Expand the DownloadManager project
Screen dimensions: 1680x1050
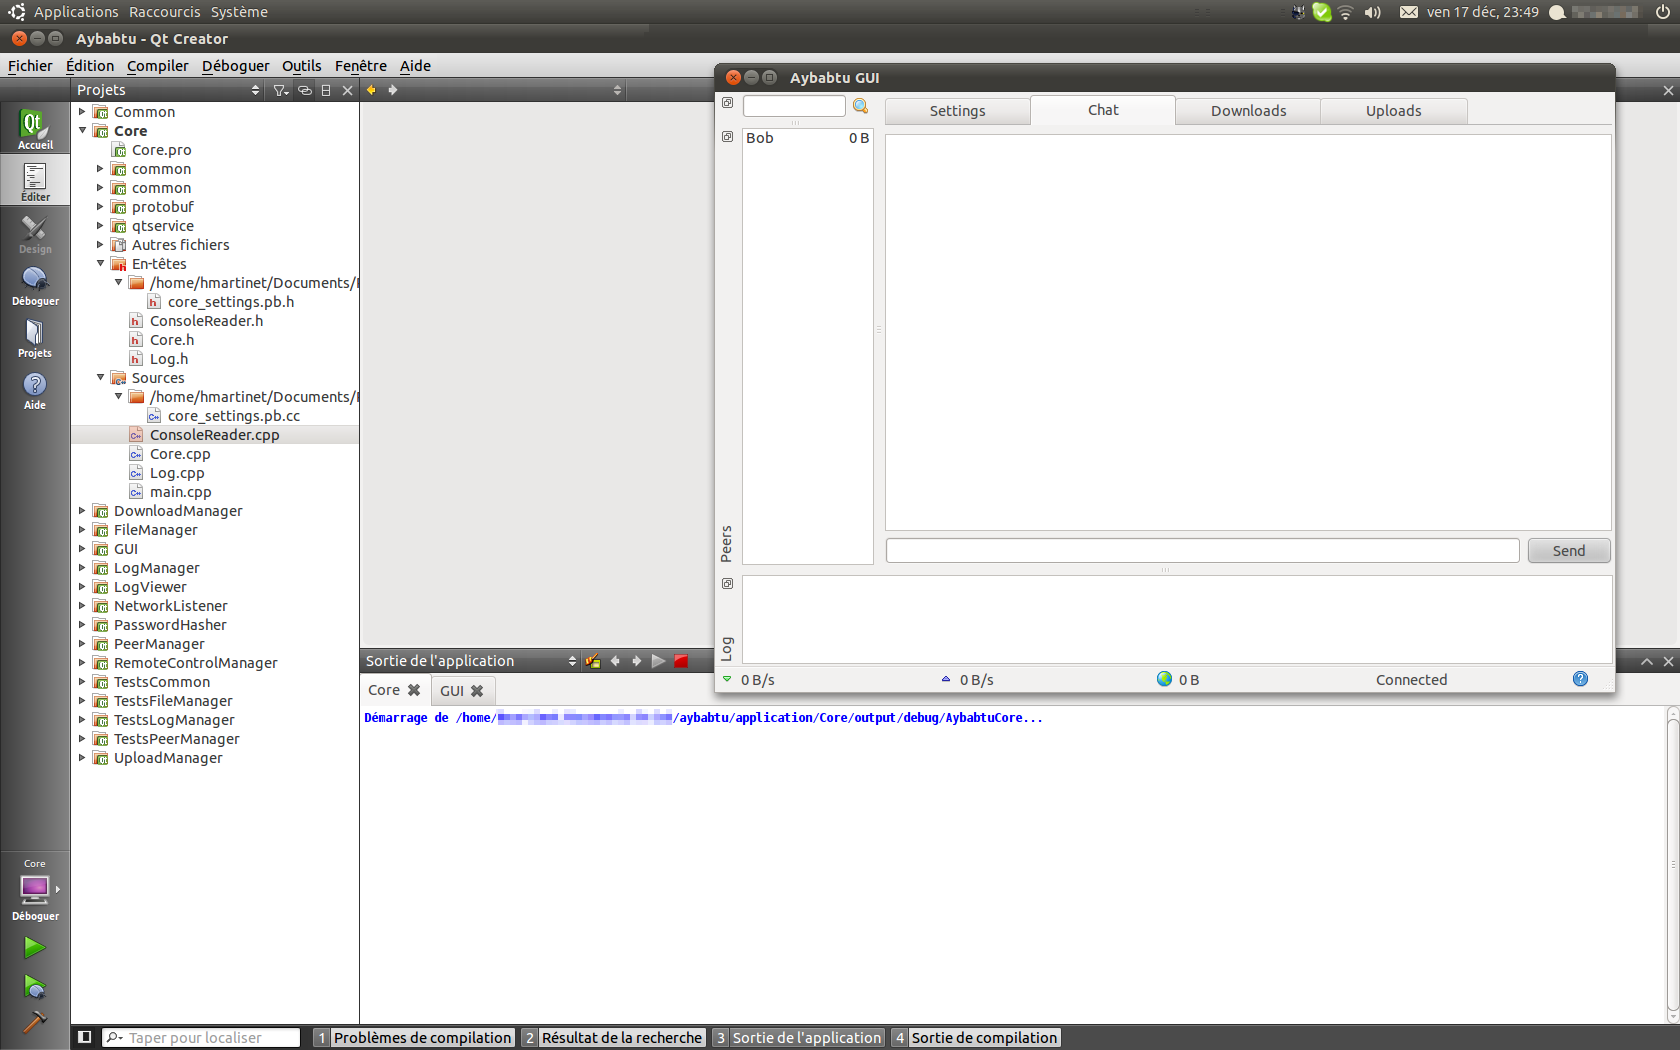pos(82,511)
